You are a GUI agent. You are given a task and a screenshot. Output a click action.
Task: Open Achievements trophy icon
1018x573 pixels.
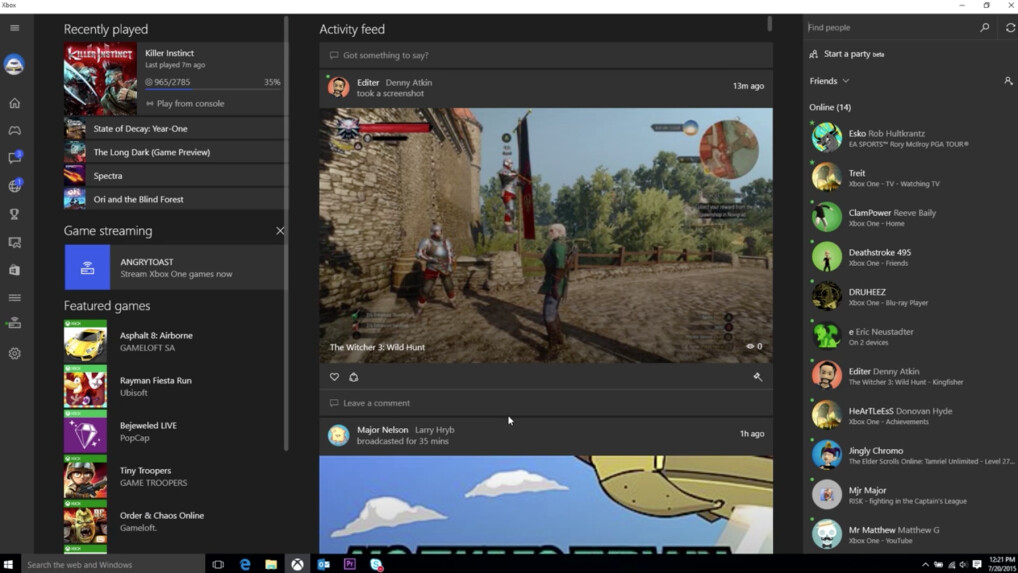[14, 214]
